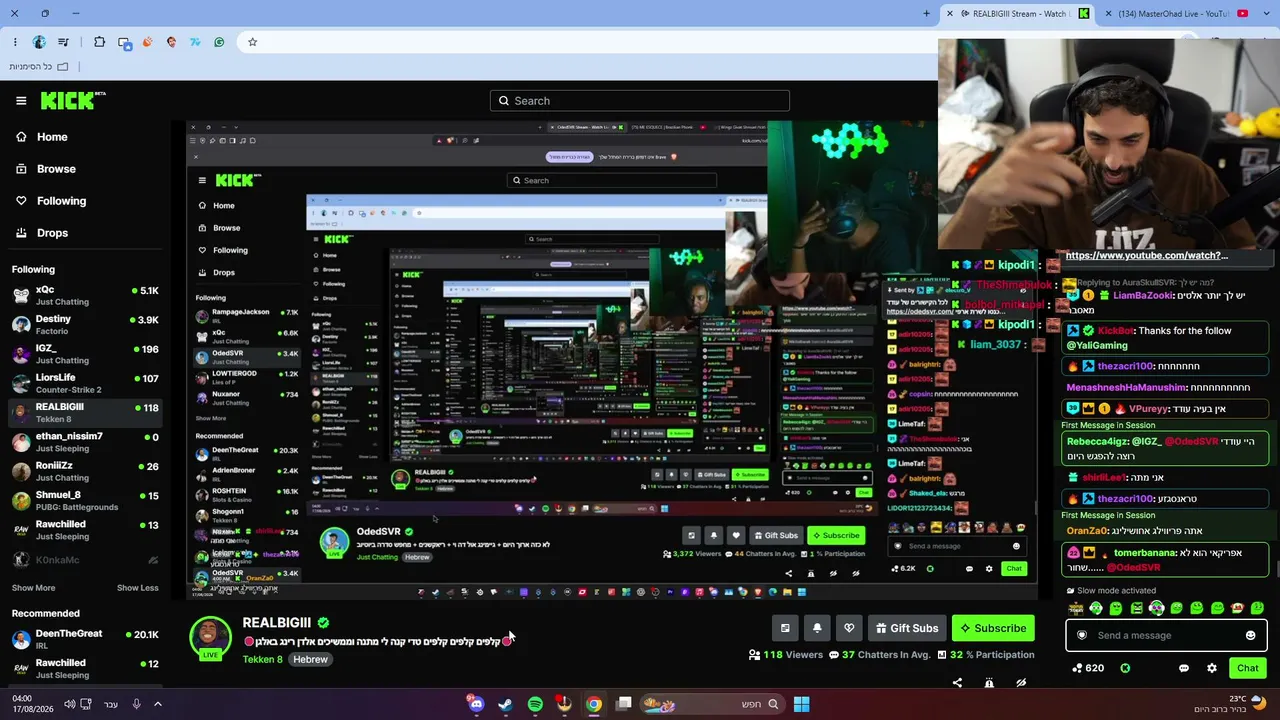The height and width of the screenshot is (720, 1280).
Task: Open the bookmarks folder in bookmarks bar
Action: click(39, 67)
